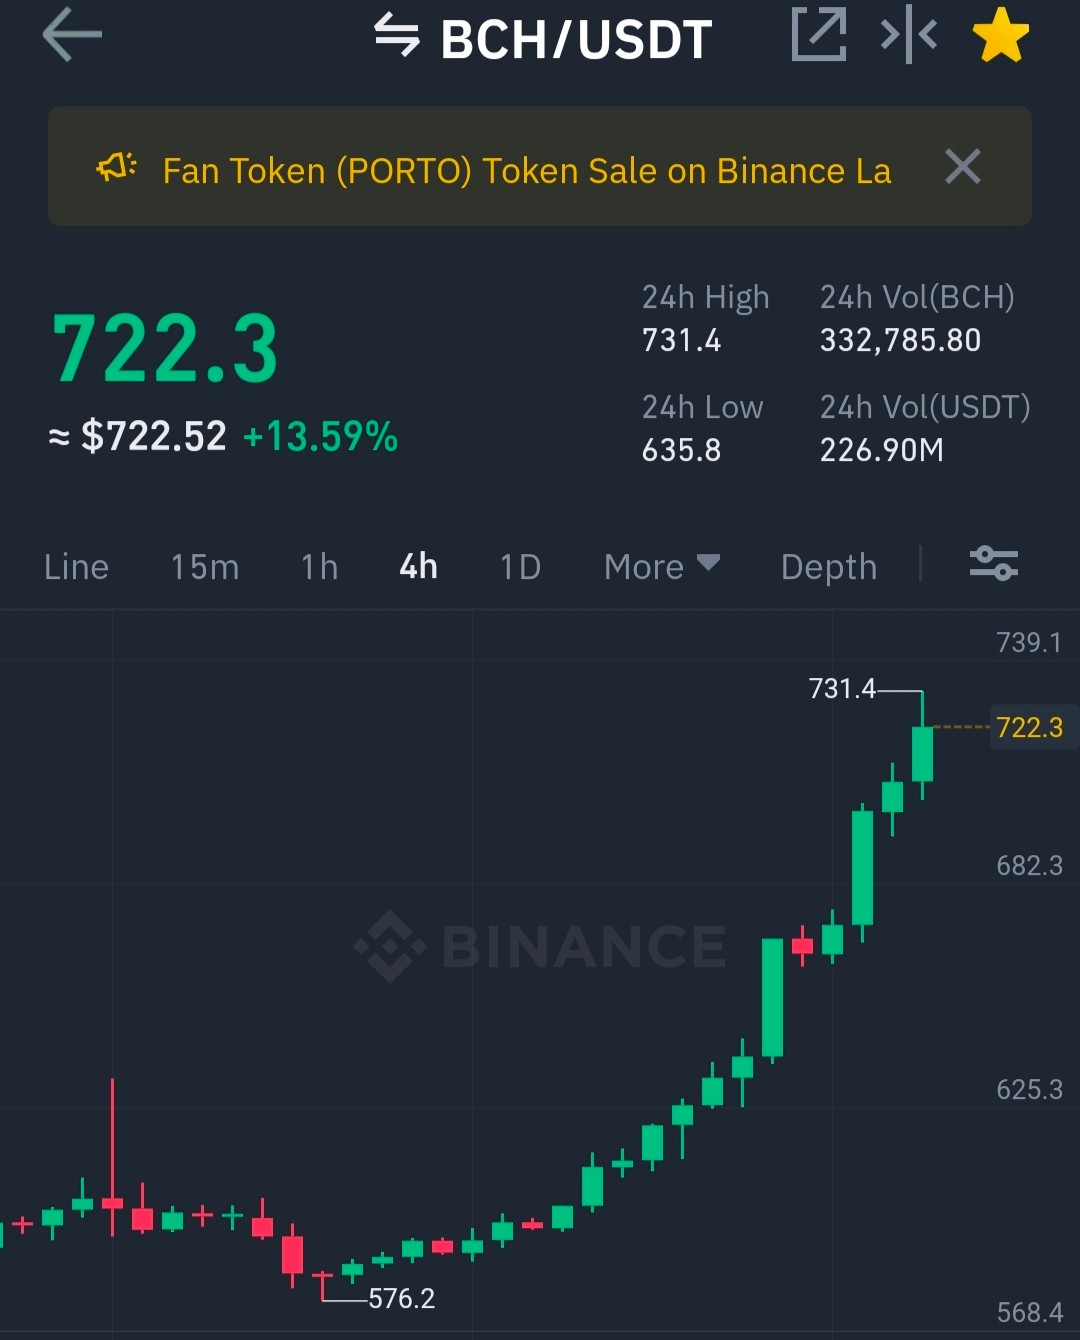Switch to Depth chart view
The height and width of the screenshot is (1340, 1080).
tap(829, 567)
